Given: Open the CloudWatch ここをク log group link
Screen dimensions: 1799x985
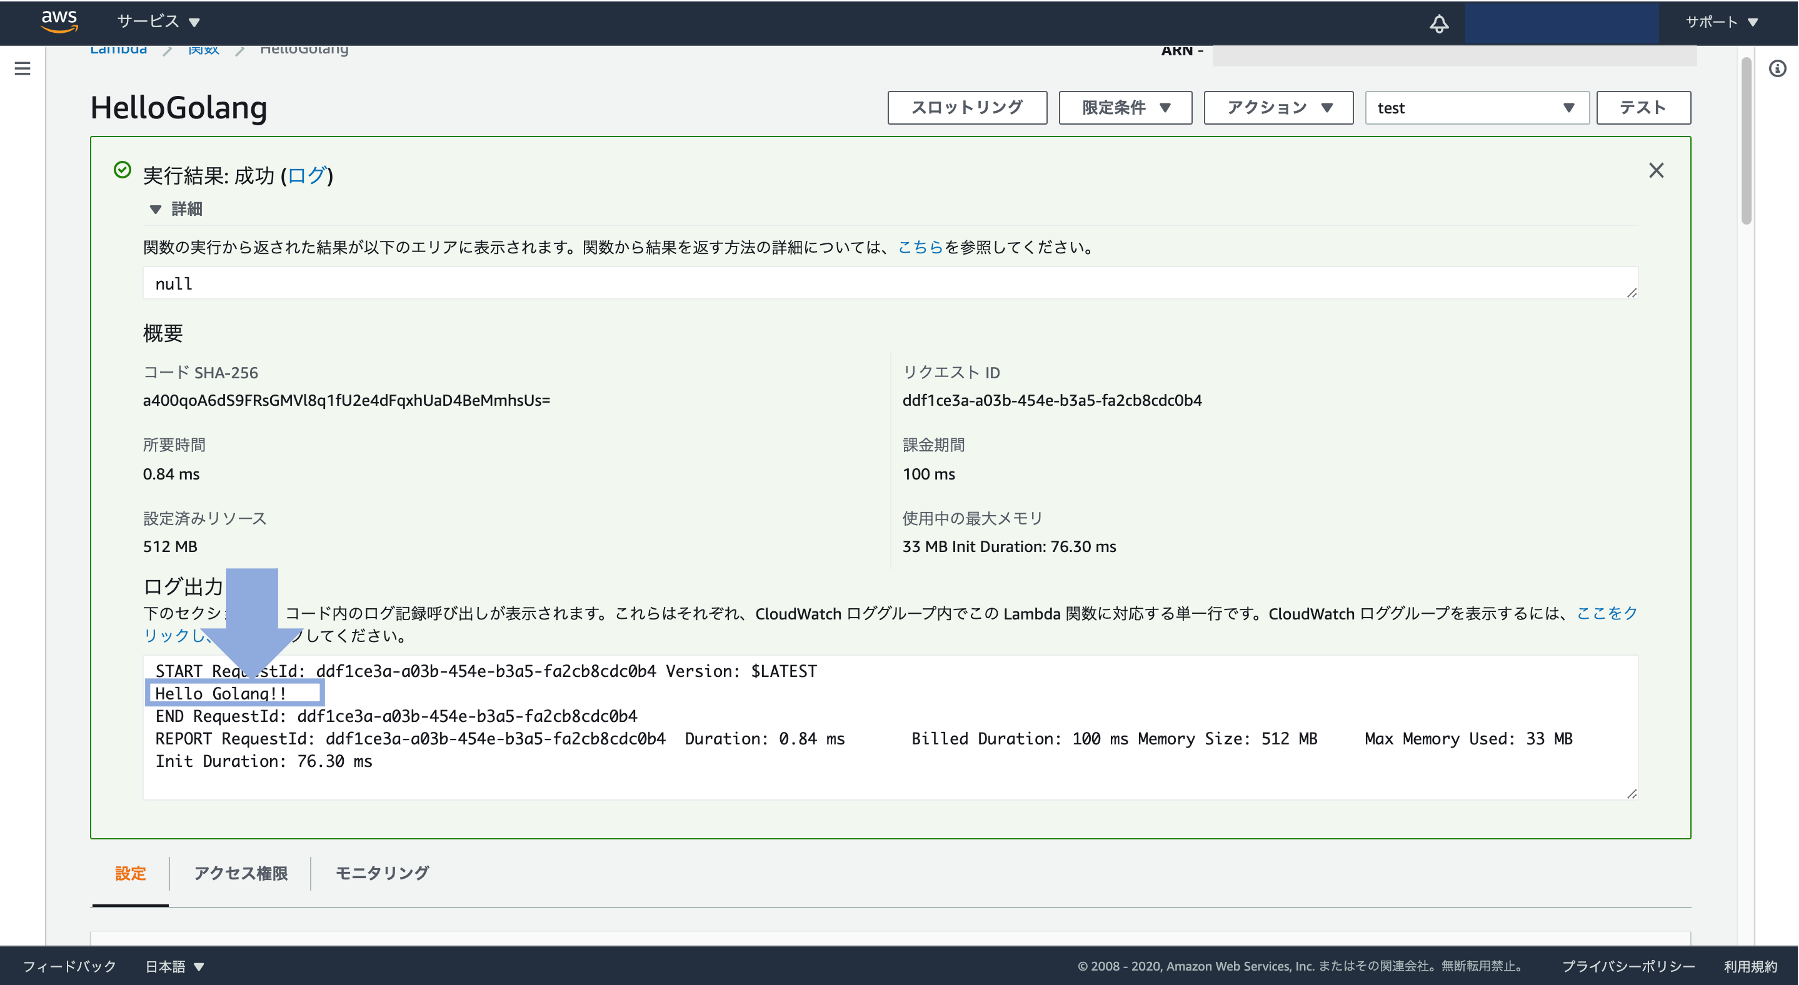Looking at the screenshot, I should 1607,613.
